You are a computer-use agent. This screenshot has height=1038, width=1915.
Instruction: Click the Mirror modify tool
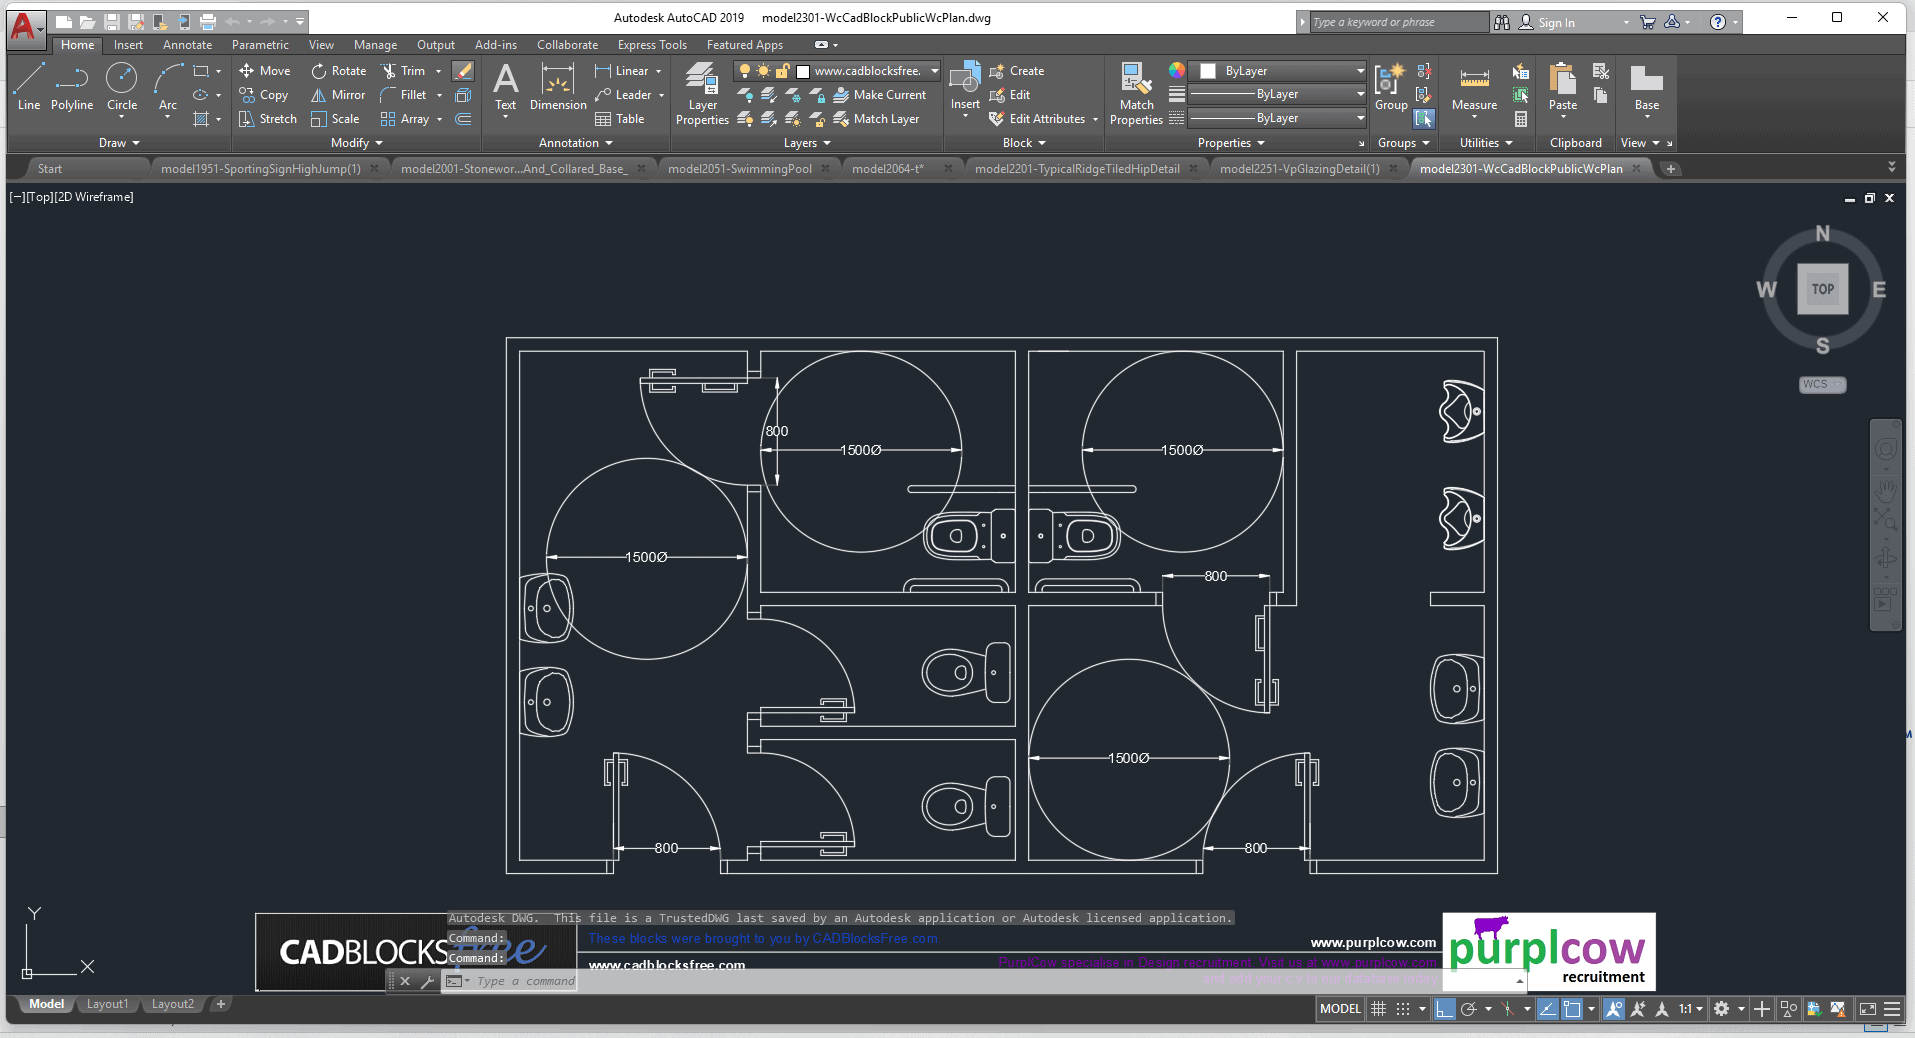point(338,95)
